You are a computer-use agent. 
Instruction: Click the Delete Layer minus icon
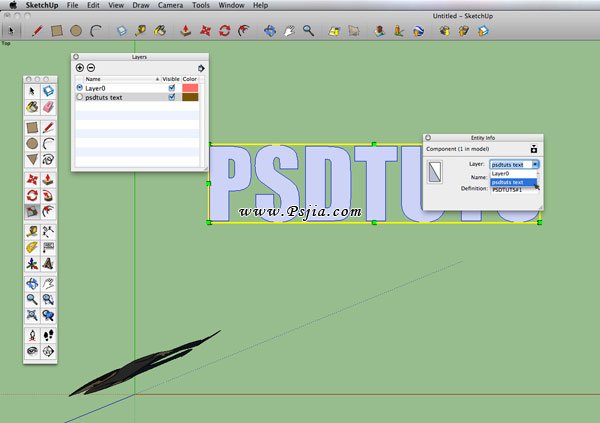pyautogui.click(x=92, y=68)
